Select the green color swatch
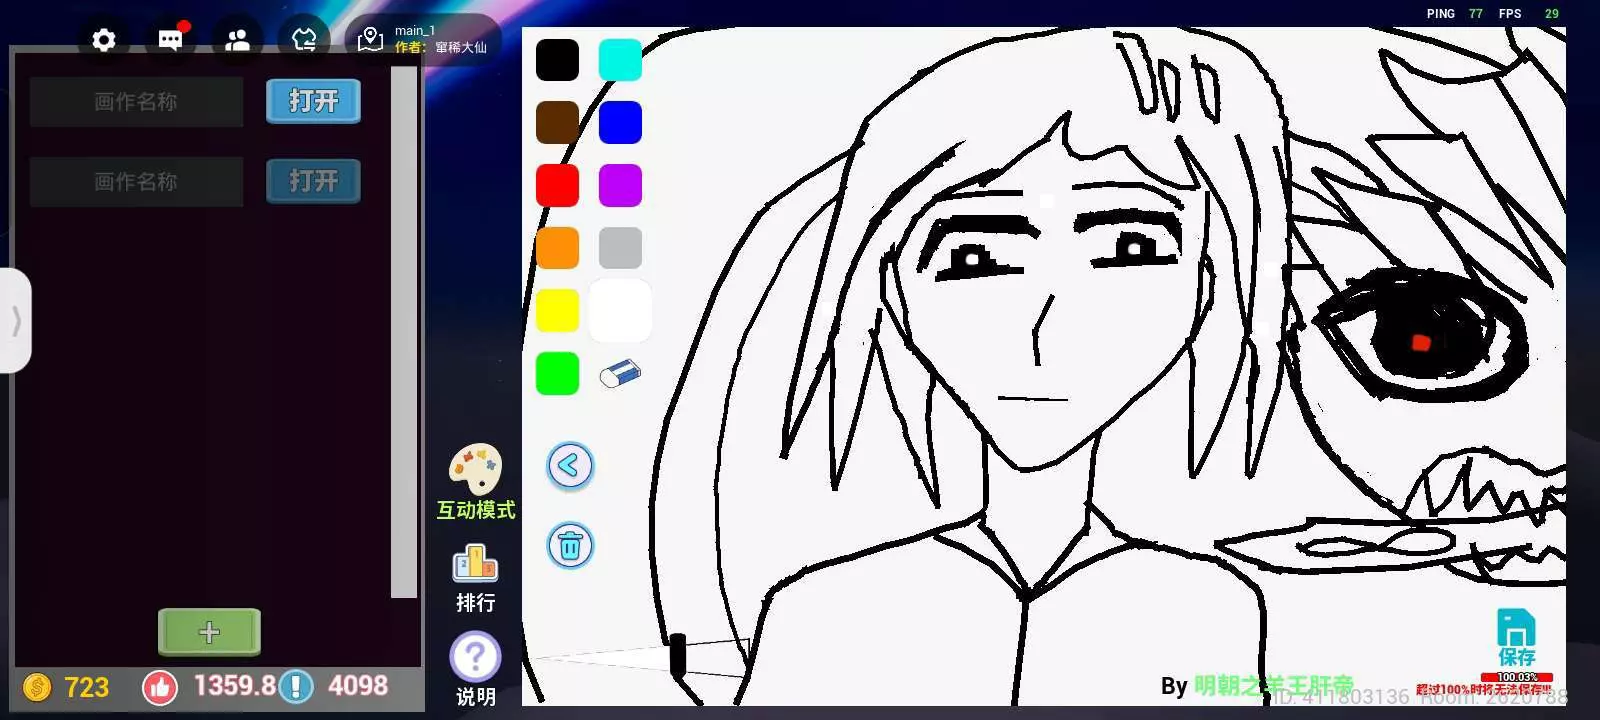 [x=557, y=374]
